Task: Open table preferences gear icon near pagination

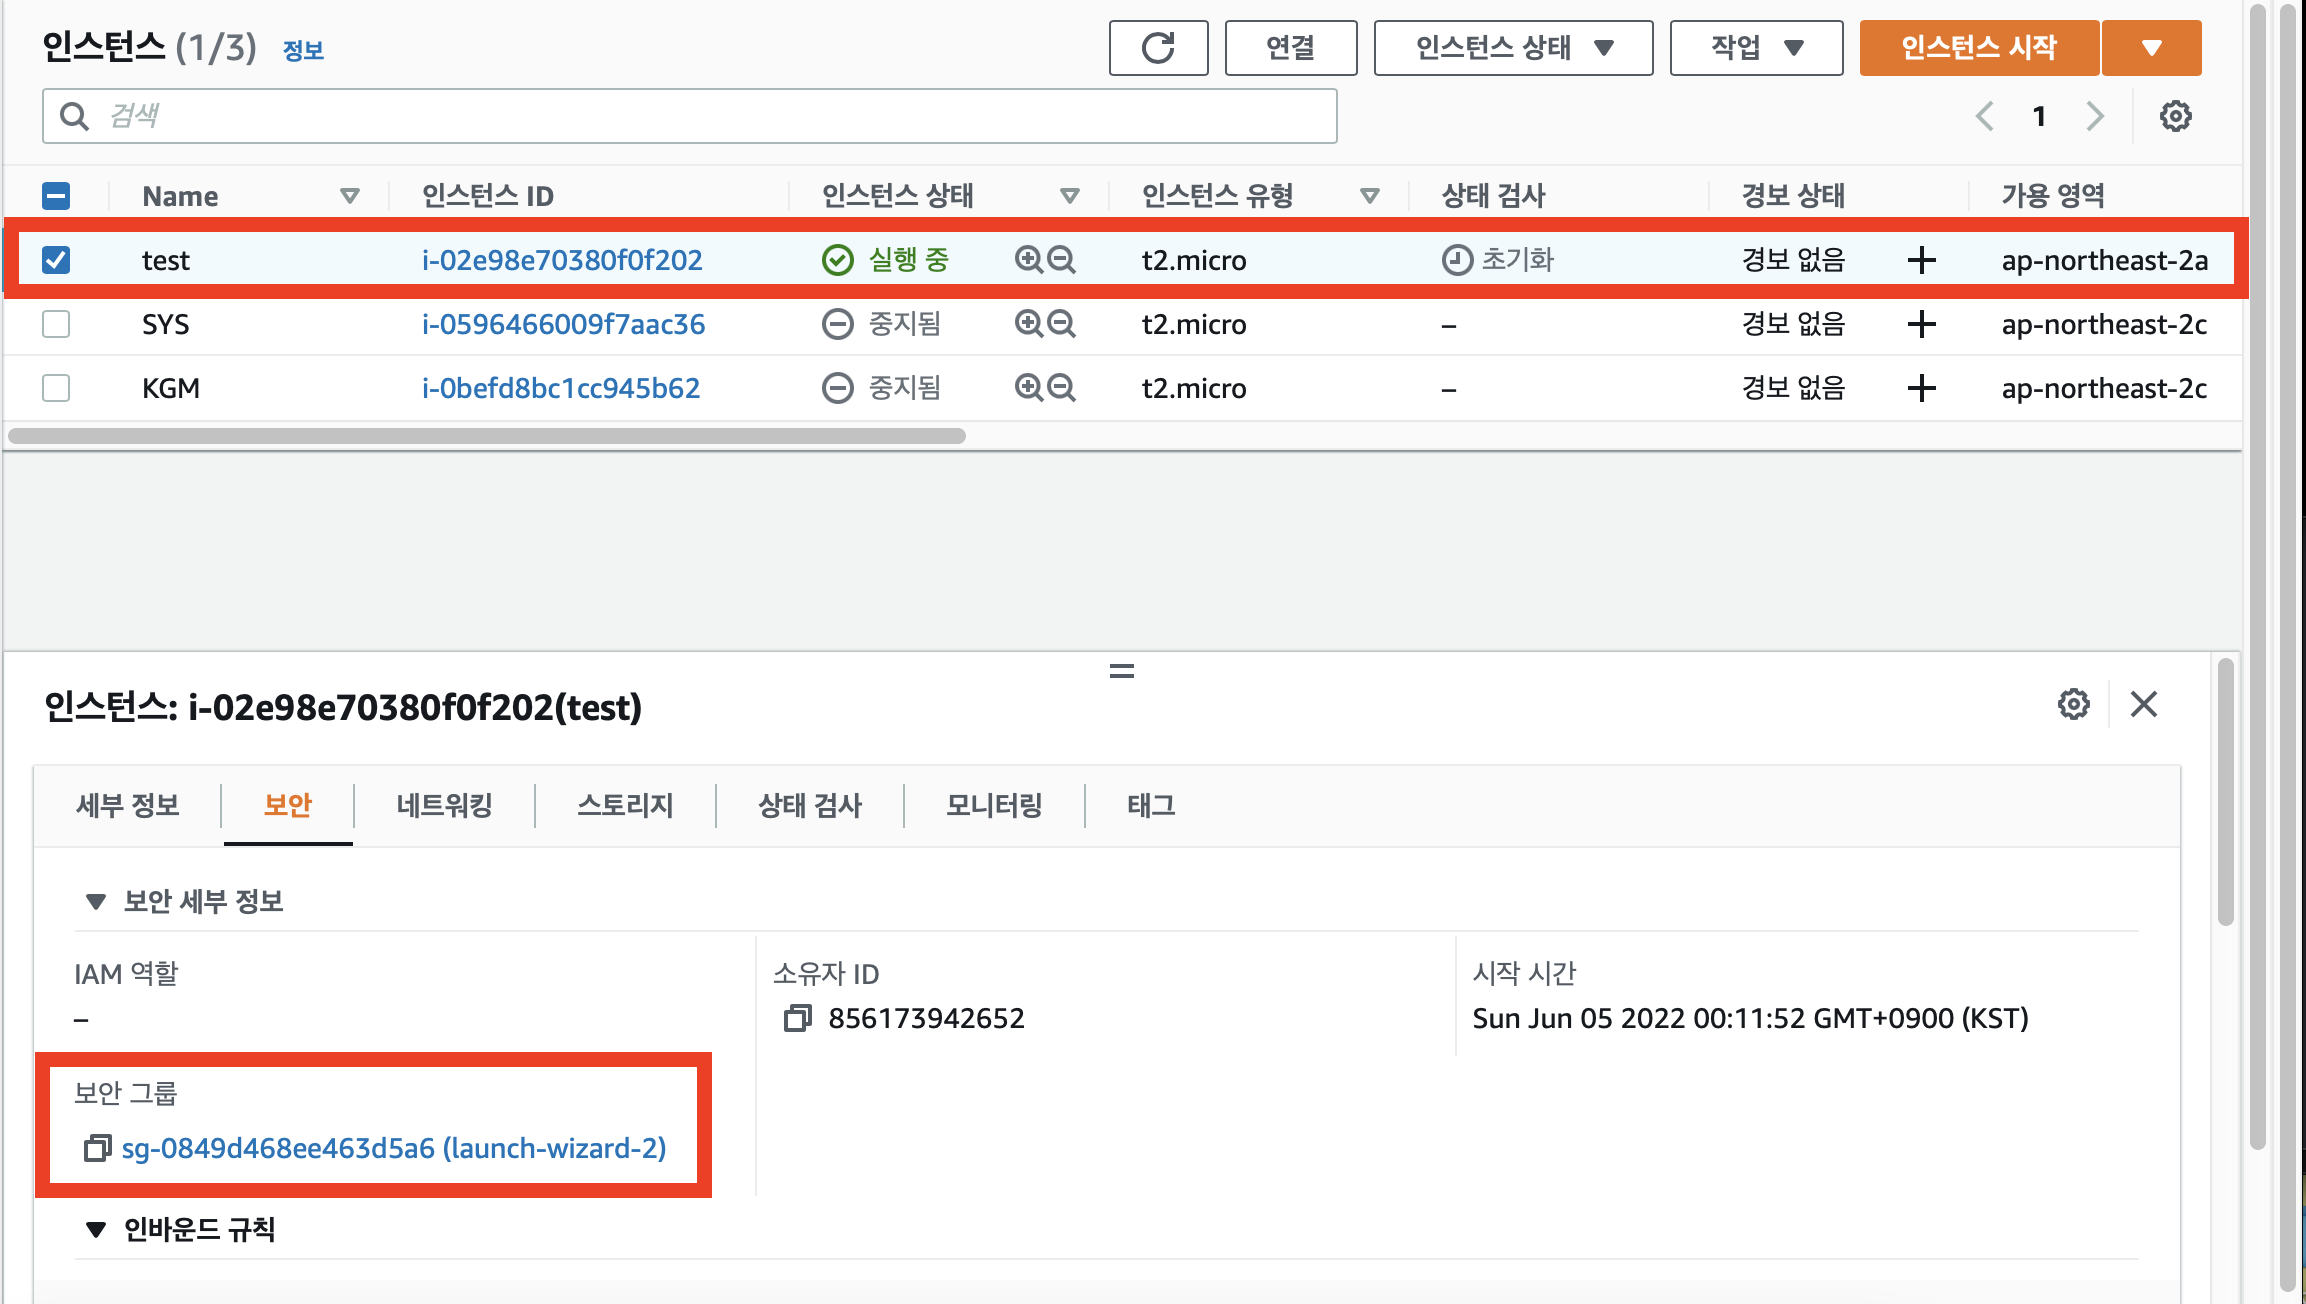Action: coord(2175,116)
